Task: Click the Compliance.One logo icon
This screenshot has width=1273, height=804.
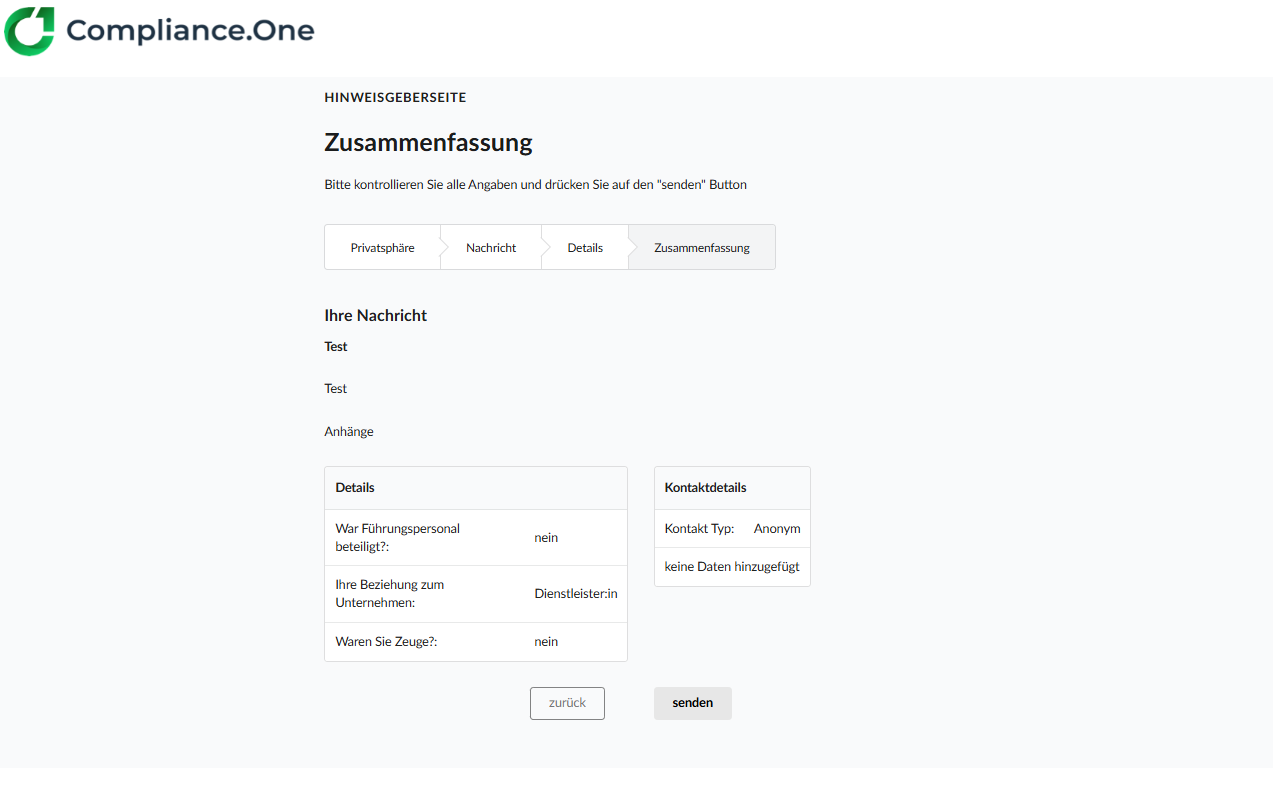Action: pyautogui.click(x=30, y=31)
